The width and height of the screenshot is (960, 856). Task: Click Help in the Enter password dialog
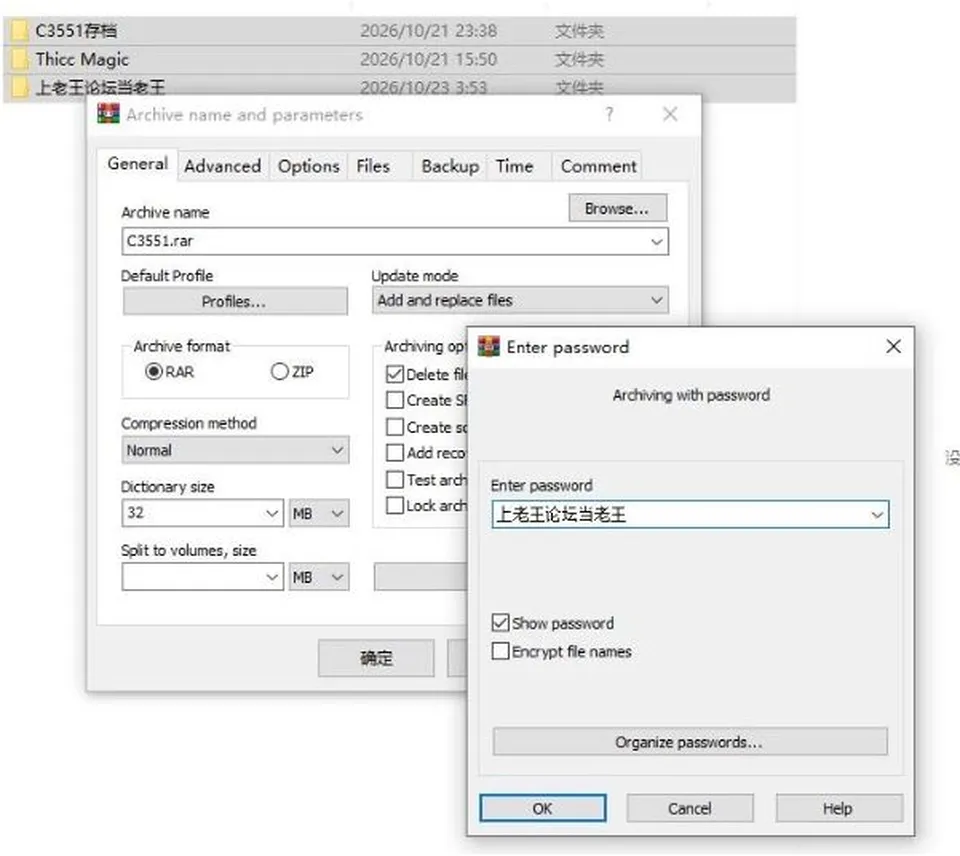pyautogui.click(x=838, y=808)
